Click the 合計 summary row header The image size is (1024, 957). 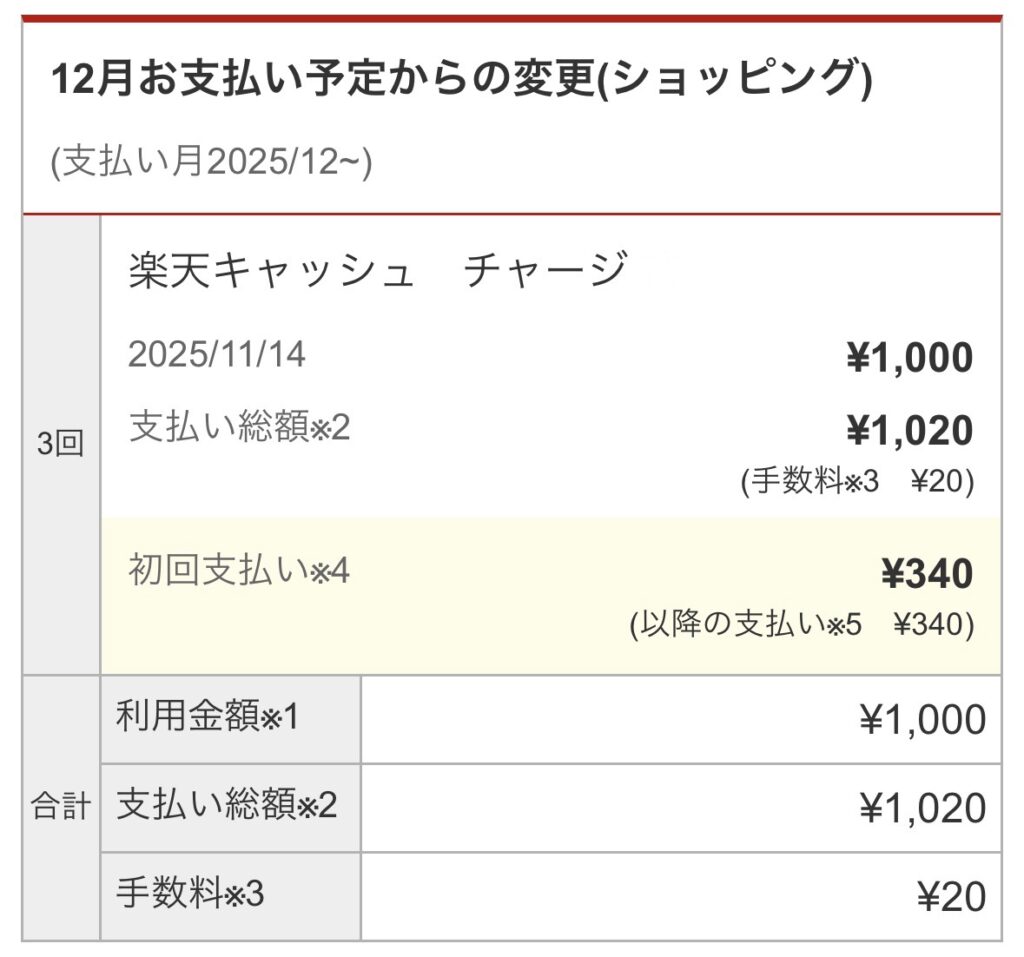tap(61, 807)
